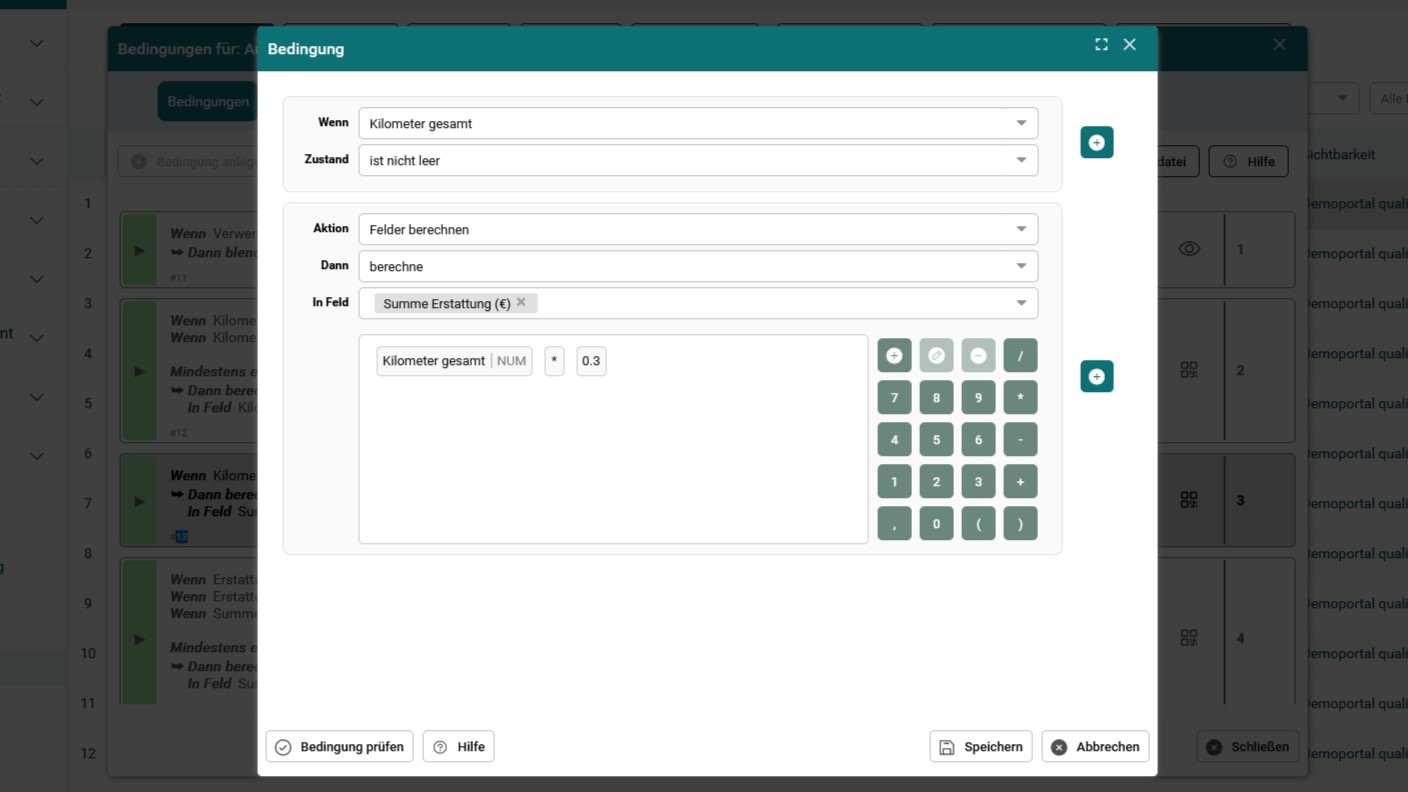
Task: Switch to the Bedingungen tab behind the dialog
Action: 207,101
